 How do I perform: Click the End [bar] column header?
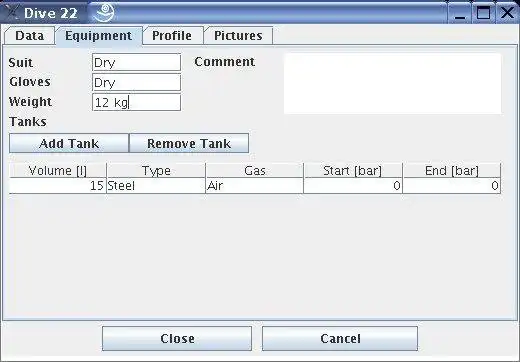[452, 171]
